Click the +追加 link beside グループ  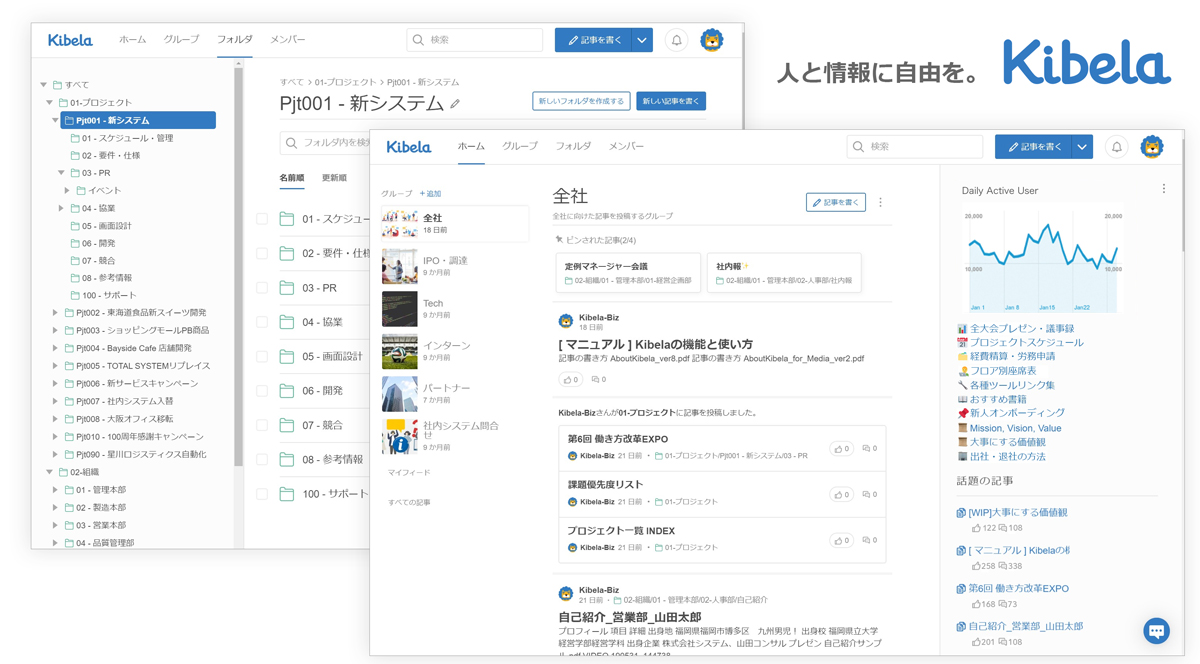(x=430, y=194)
